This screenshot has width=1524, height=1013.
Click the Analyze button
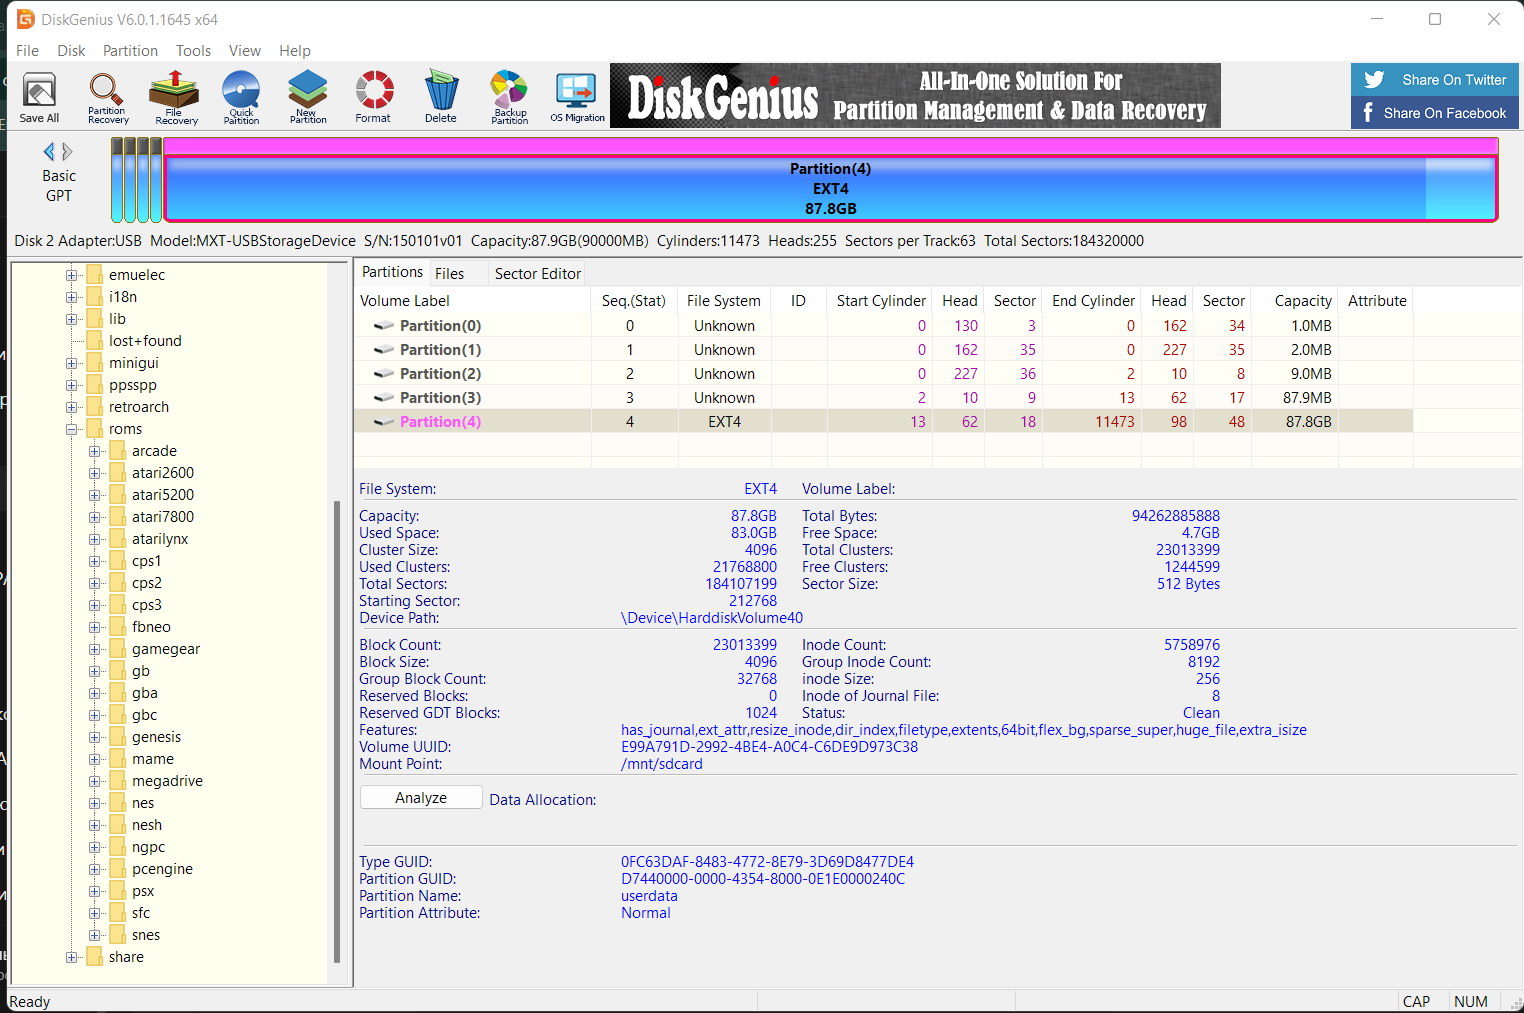click(x=421, y=798)
